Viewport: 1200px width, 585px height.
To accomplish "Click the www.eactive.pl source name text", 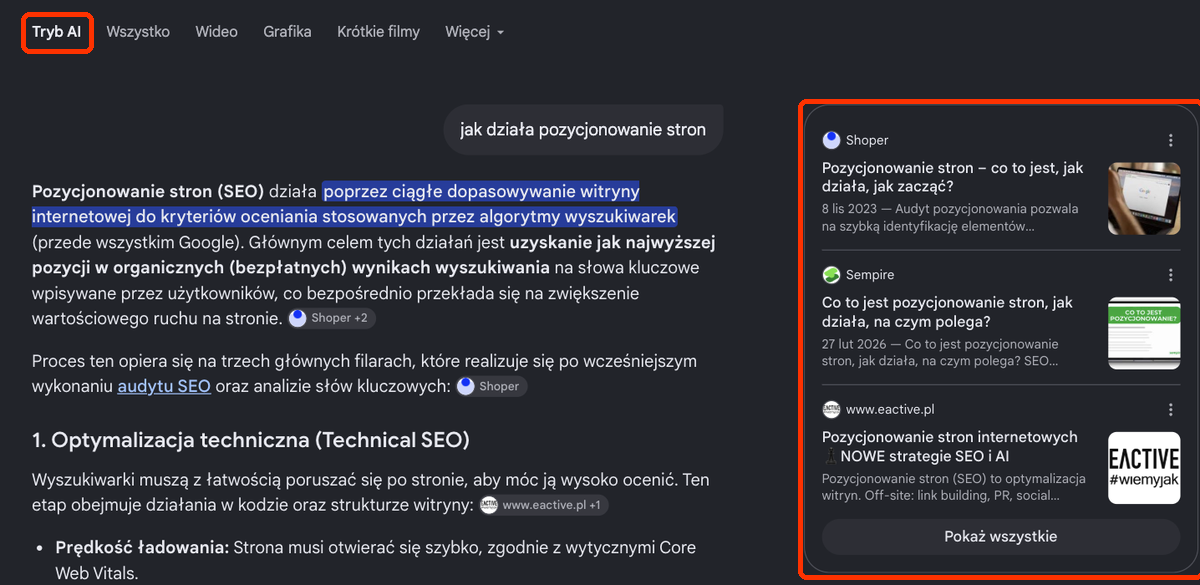I will click(x=890, y=409).
